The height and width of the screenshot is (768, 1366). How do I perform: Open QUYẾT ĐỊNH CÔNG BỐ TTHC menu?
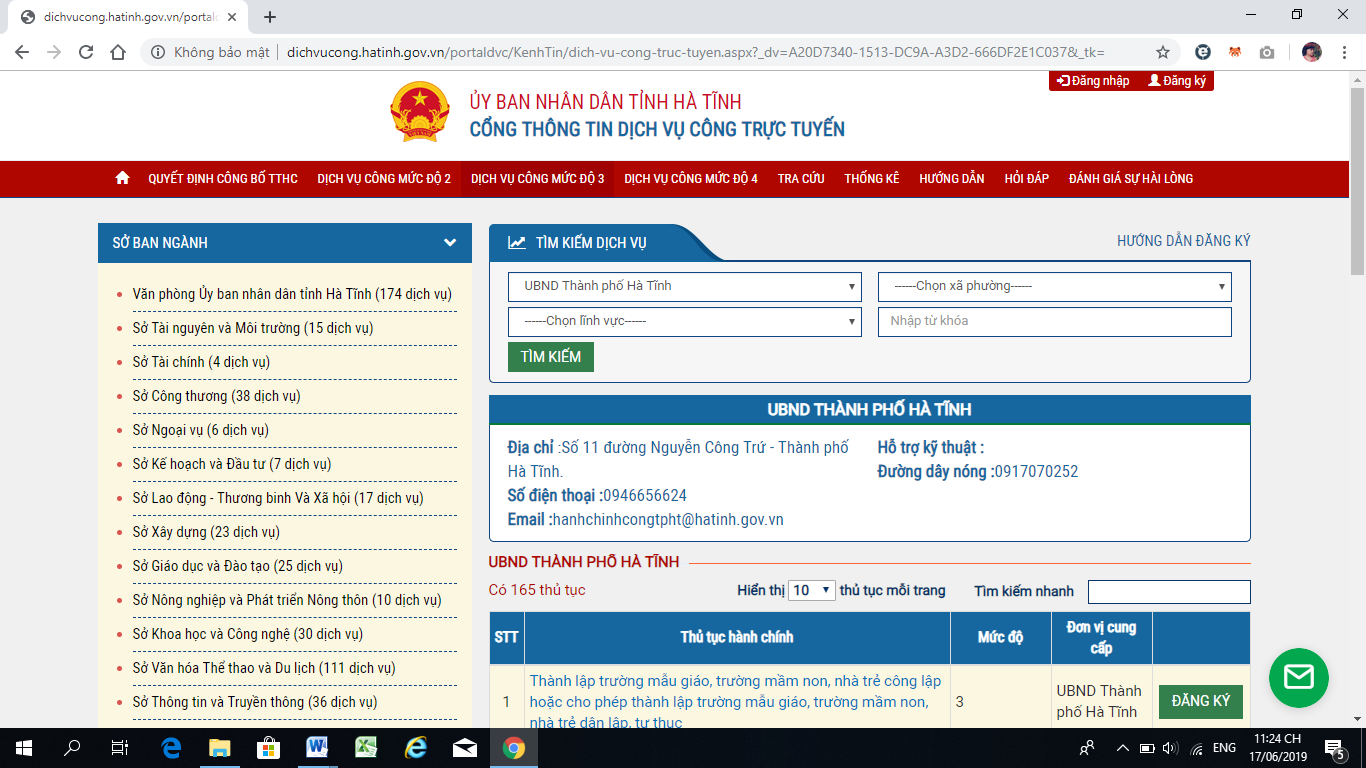pyautogui.click(x=223, y=178)
